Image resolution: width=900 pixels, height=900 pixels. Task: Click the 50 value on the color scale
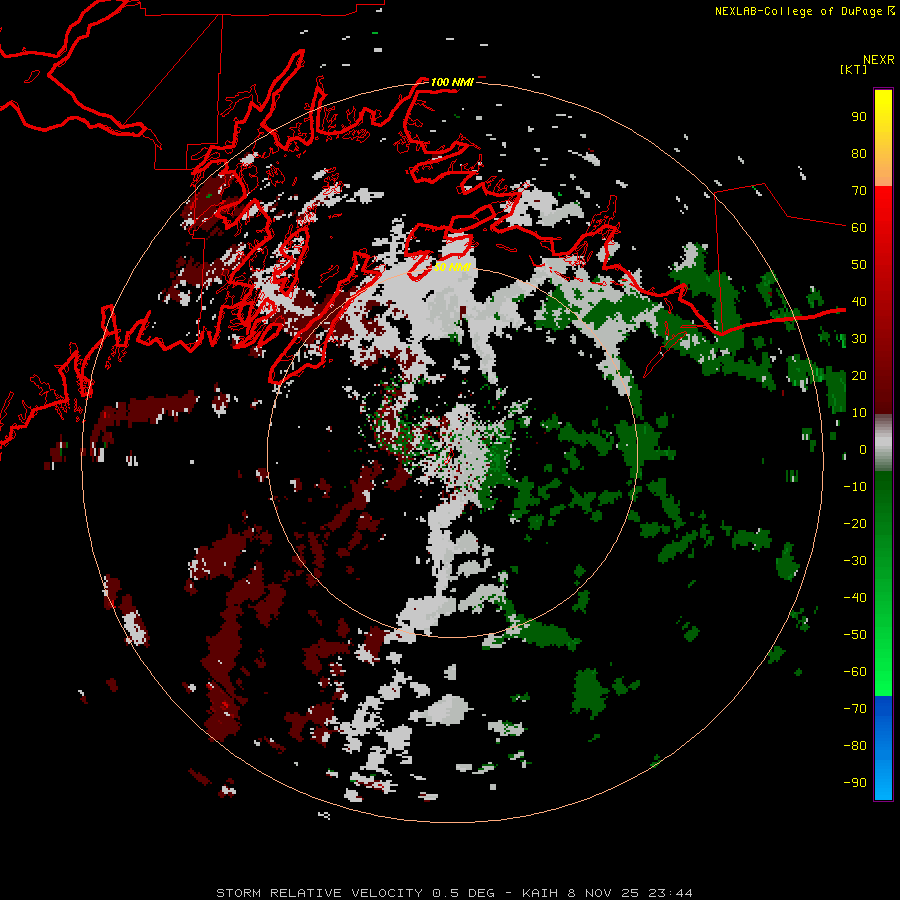pyautogui.click(x=859, y=265)
